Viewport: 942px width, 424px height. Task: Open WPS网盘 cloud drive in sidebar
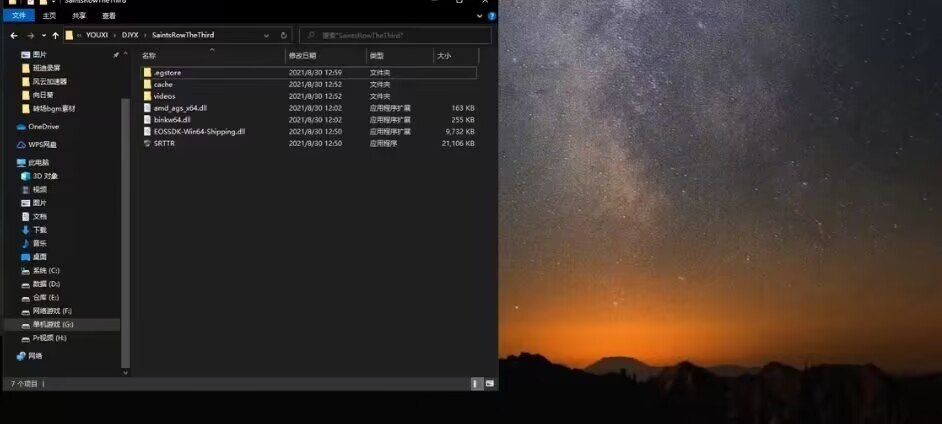45,144
